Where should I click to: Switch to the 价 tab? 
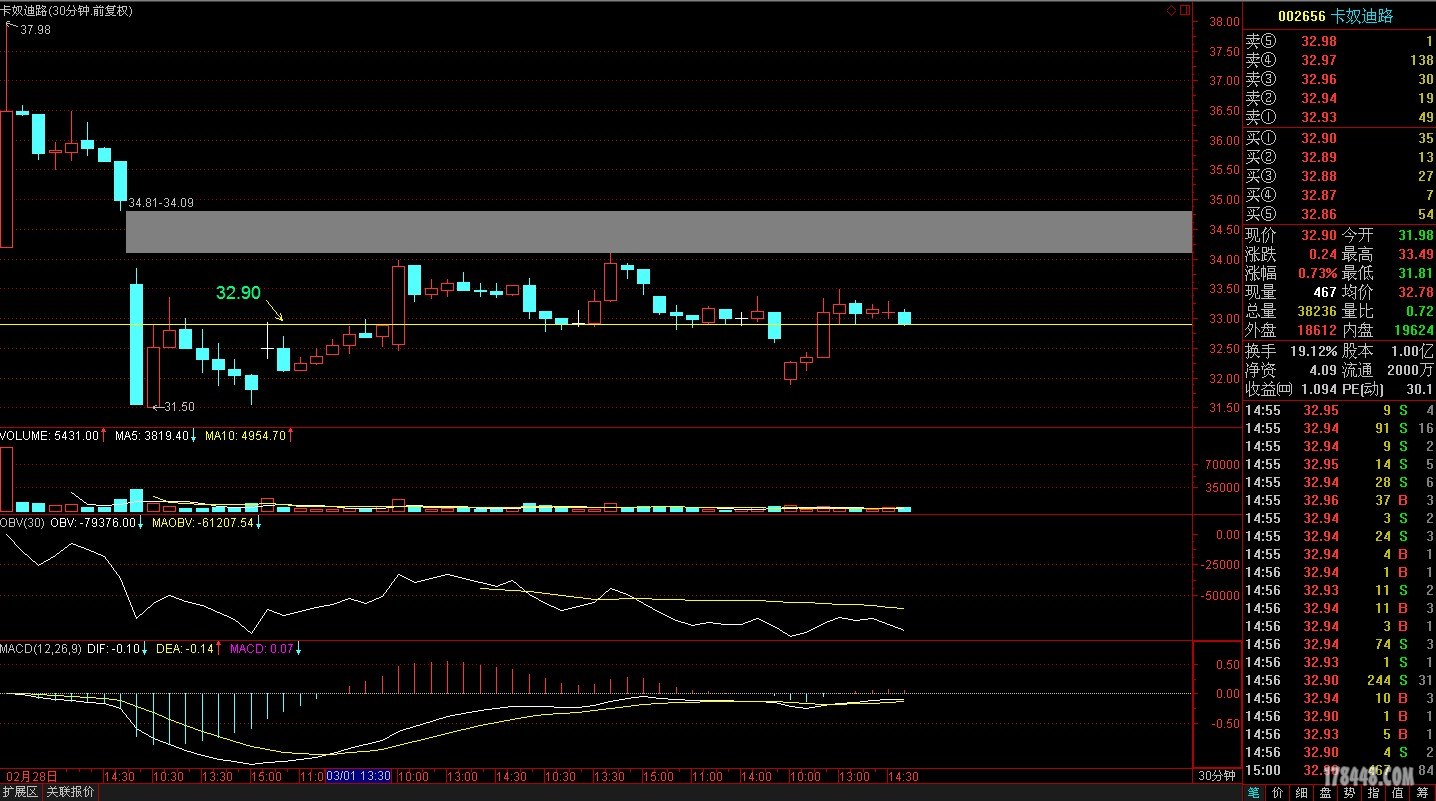(x=1277, y=792)
